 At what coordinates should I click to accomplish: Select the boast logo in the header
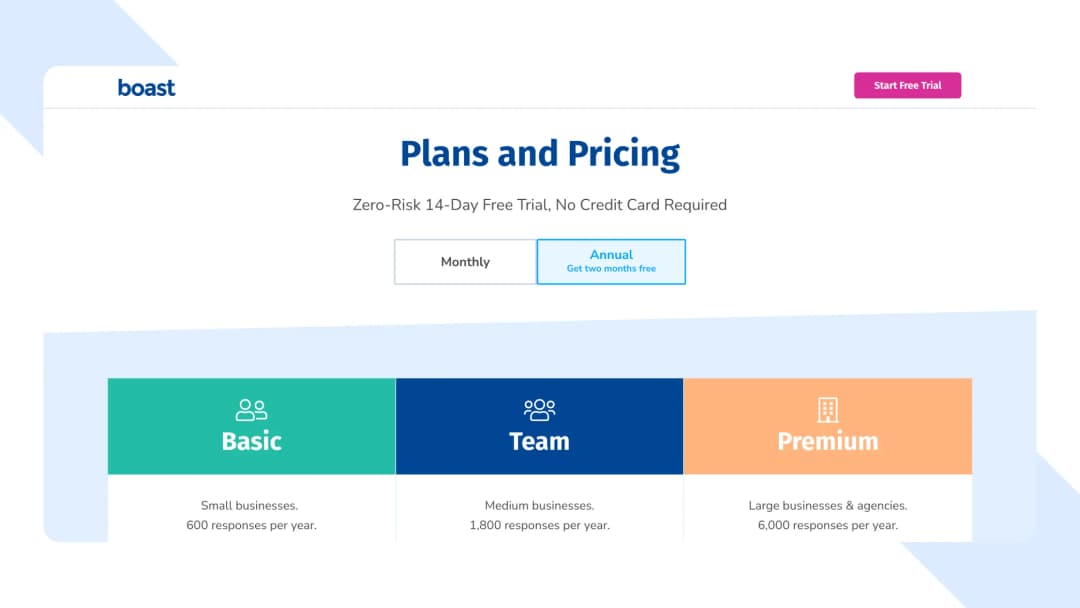tap(146, 88)
